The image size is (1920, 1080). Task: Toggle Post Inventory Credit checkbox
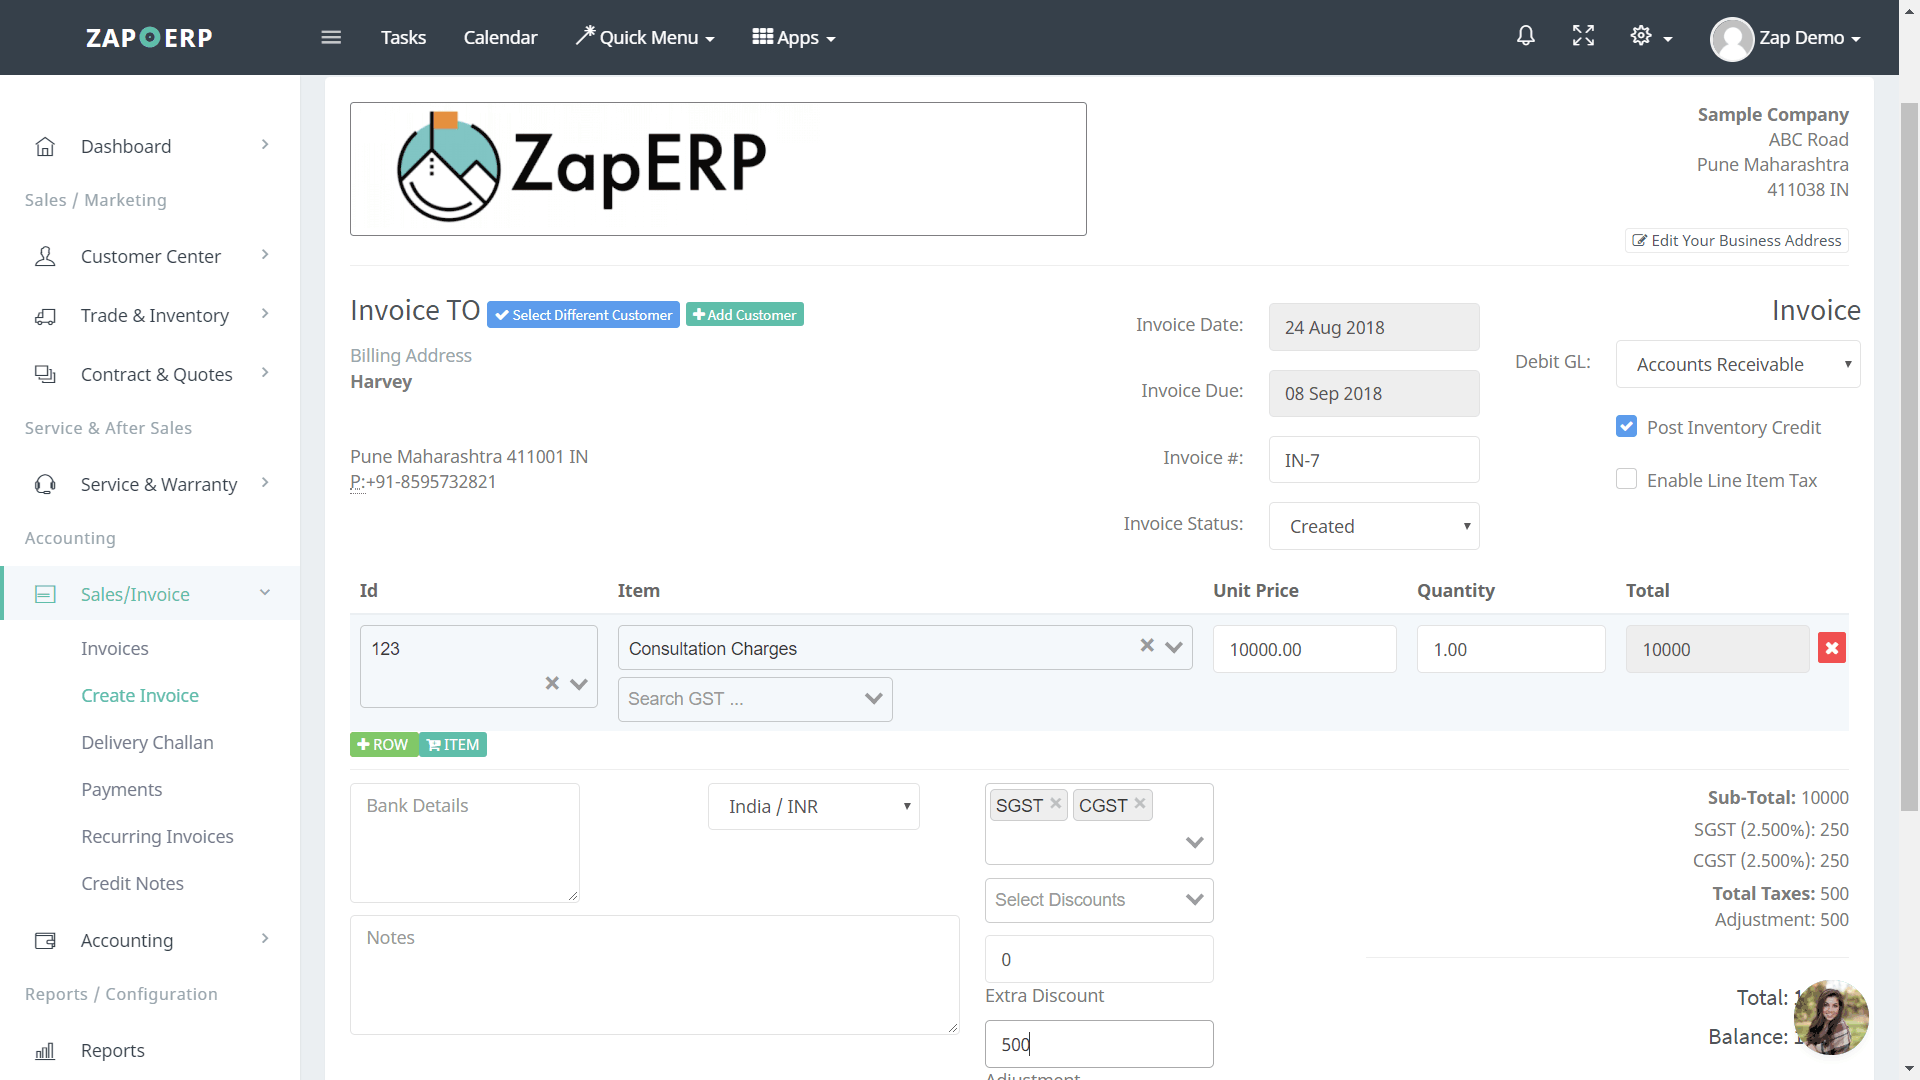click(x=1627, y=426)
